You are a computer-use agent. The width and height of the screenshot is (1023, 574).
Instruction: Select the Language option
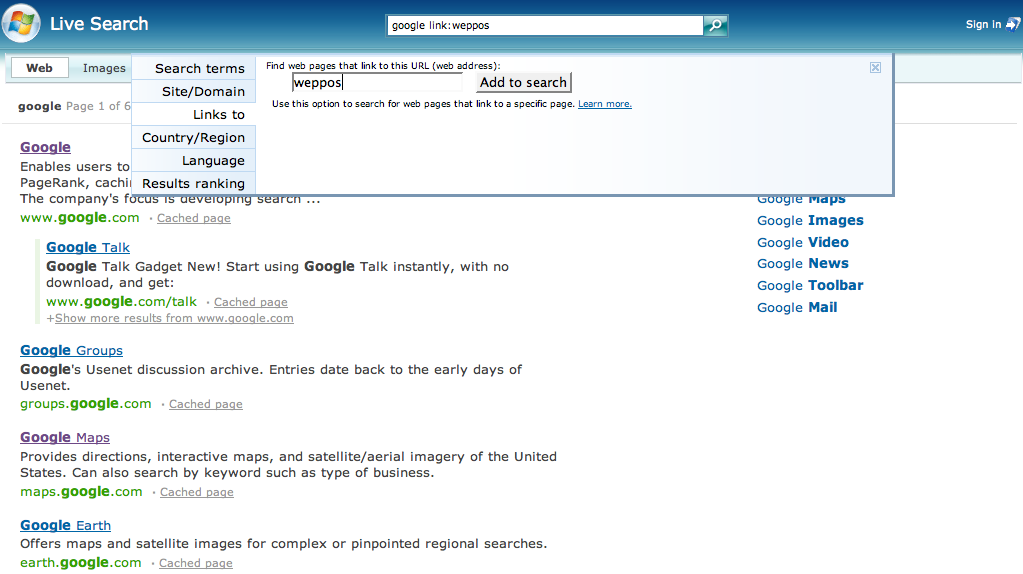pyautogui.click(x=194, y=160)
